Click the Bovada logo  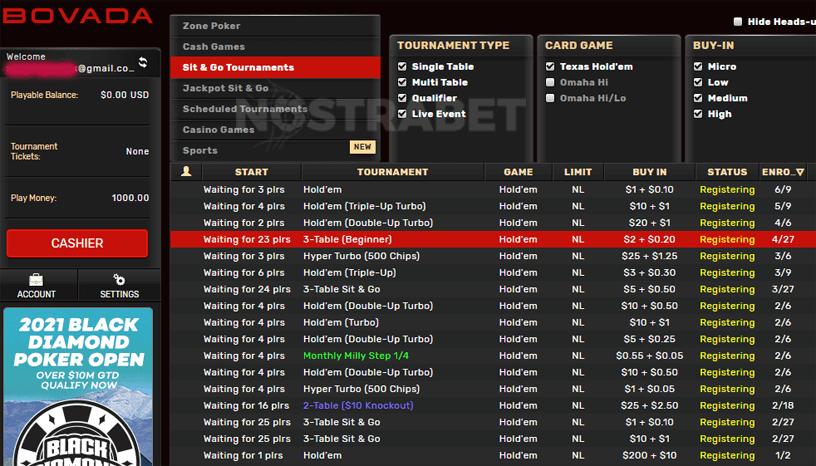[x=78, y=15]
